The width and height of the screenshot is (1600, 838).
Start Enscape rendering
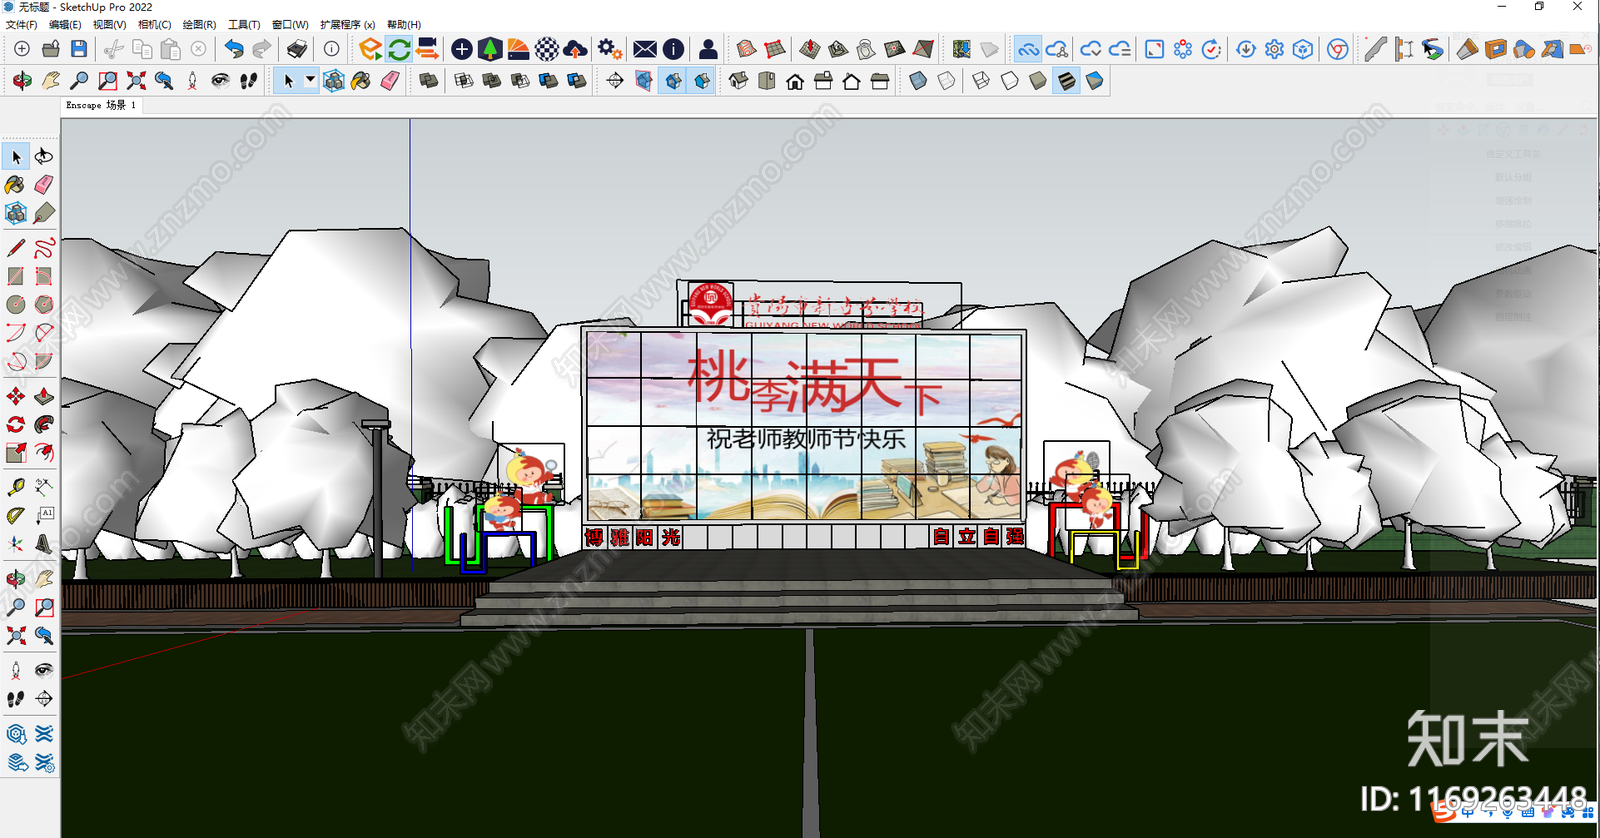(370, 49)
